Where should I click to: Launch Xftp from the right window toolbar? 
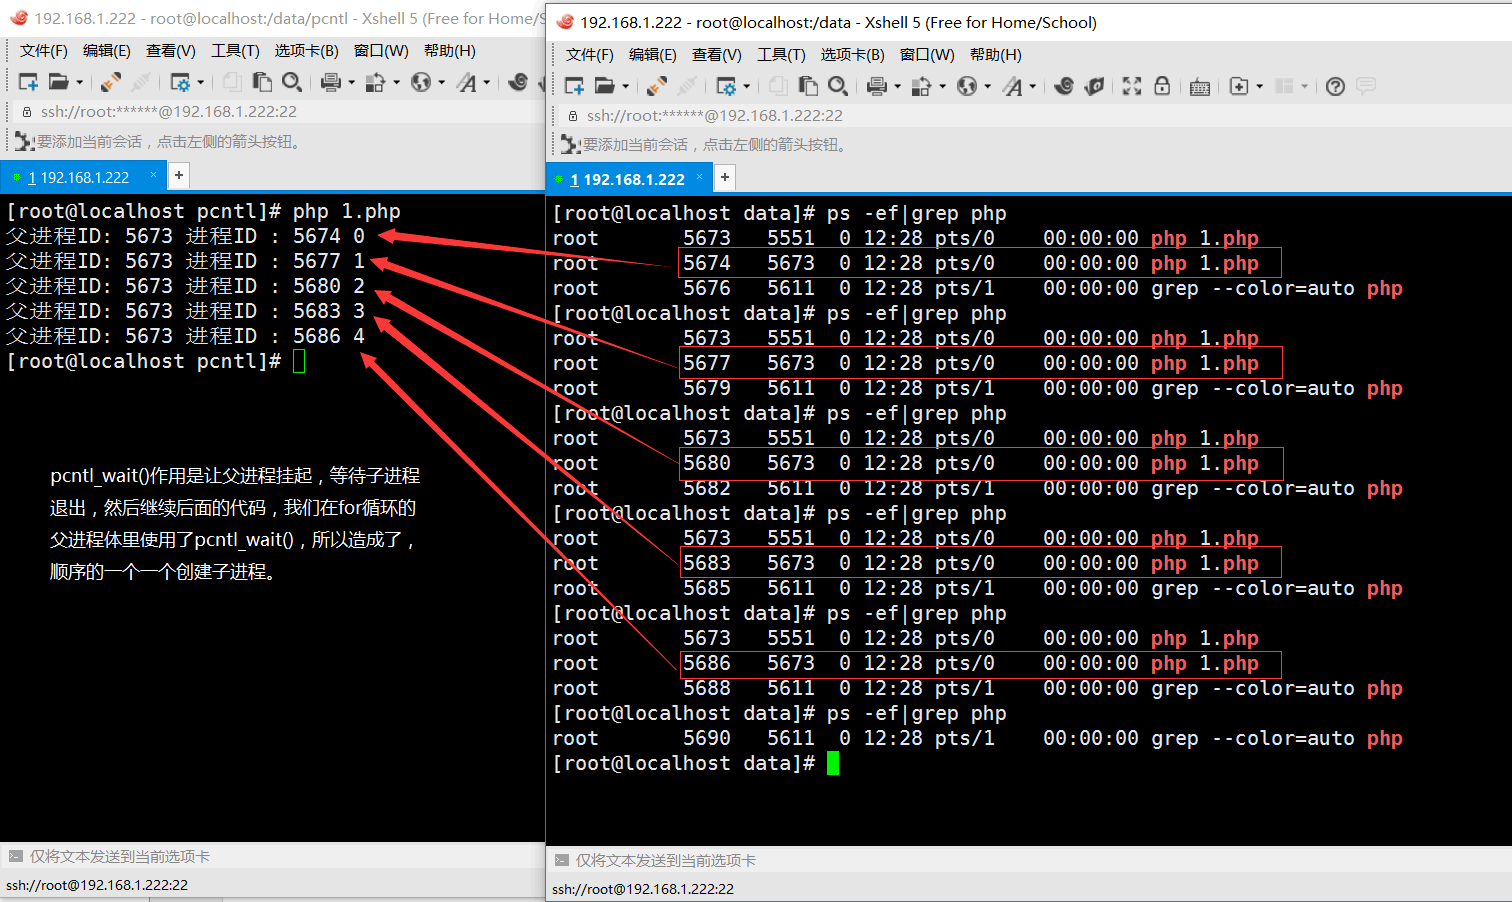point(1094,87)
